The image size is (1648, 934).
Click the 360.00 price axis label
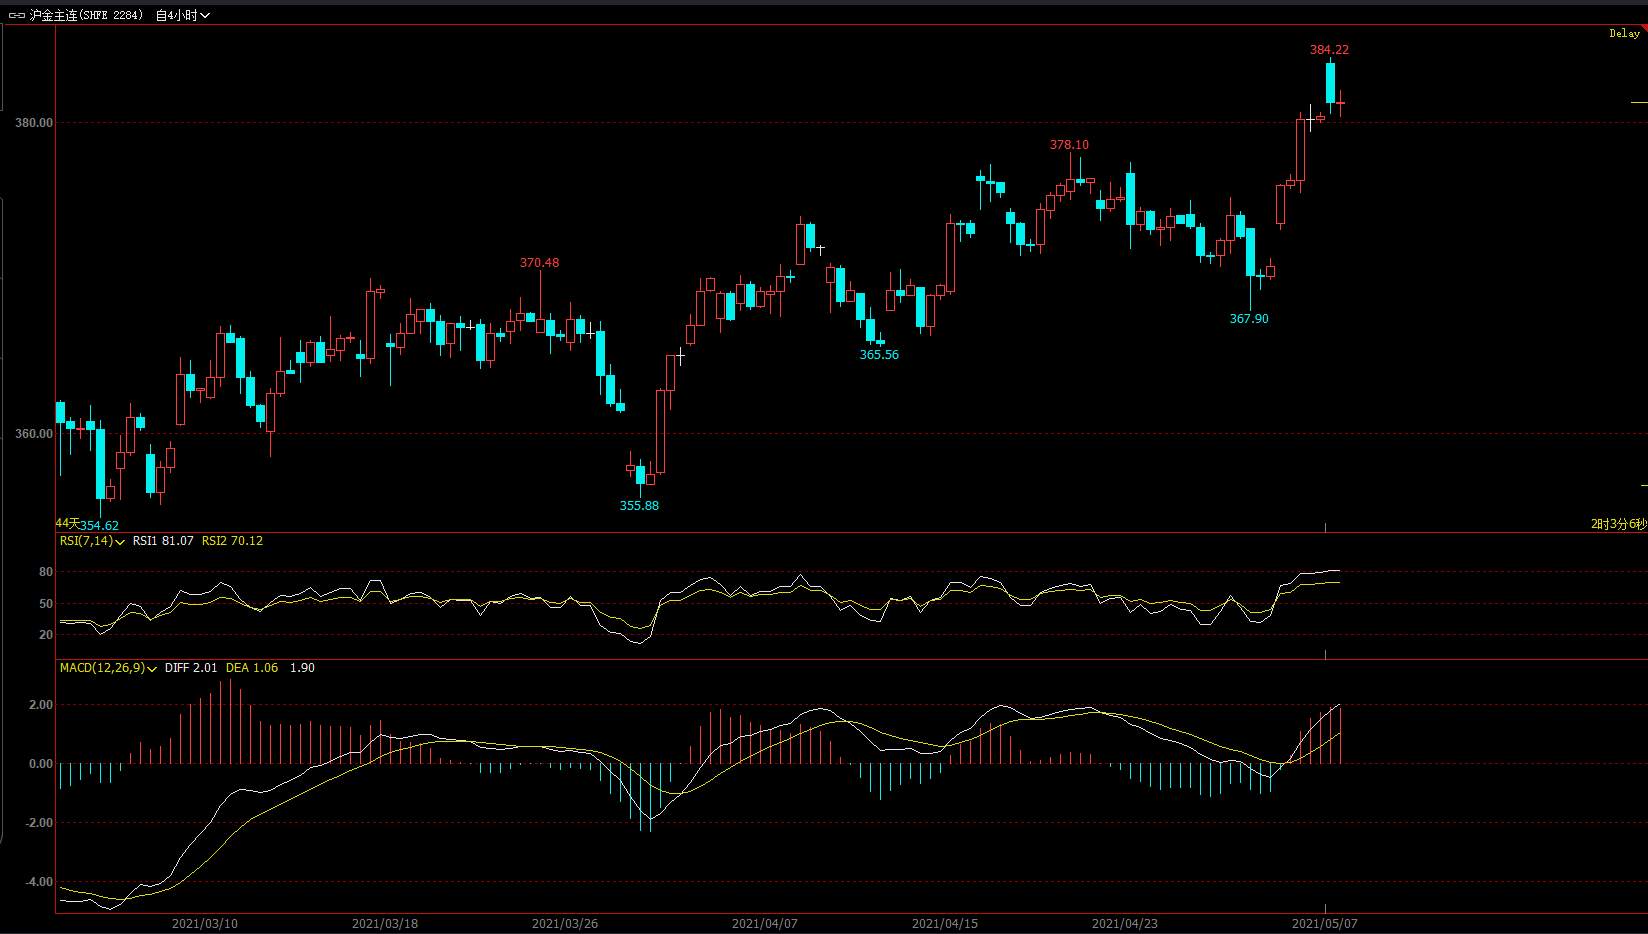[x=33, y=434]
